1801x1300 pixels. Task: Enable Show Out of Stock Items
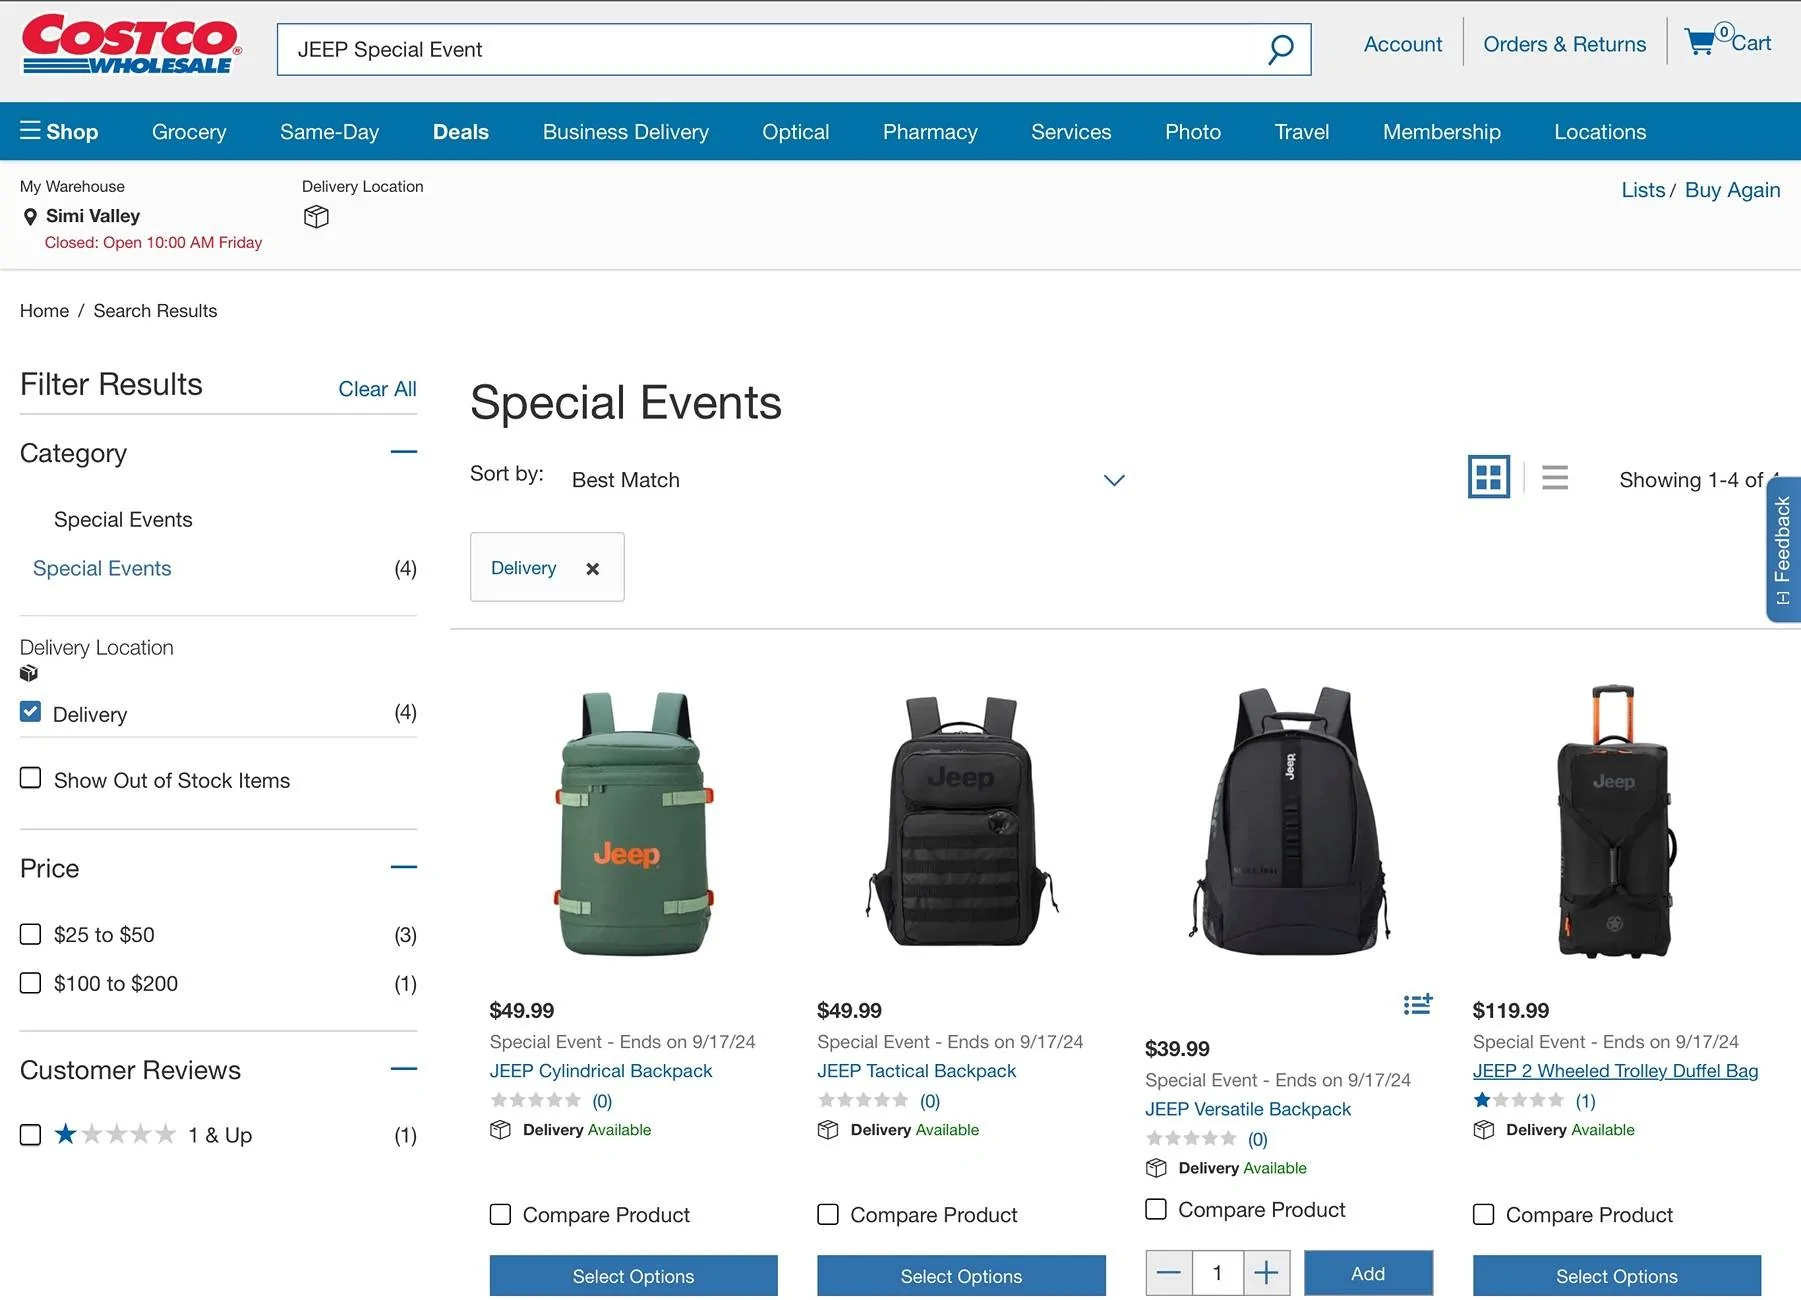click(31, 778)
